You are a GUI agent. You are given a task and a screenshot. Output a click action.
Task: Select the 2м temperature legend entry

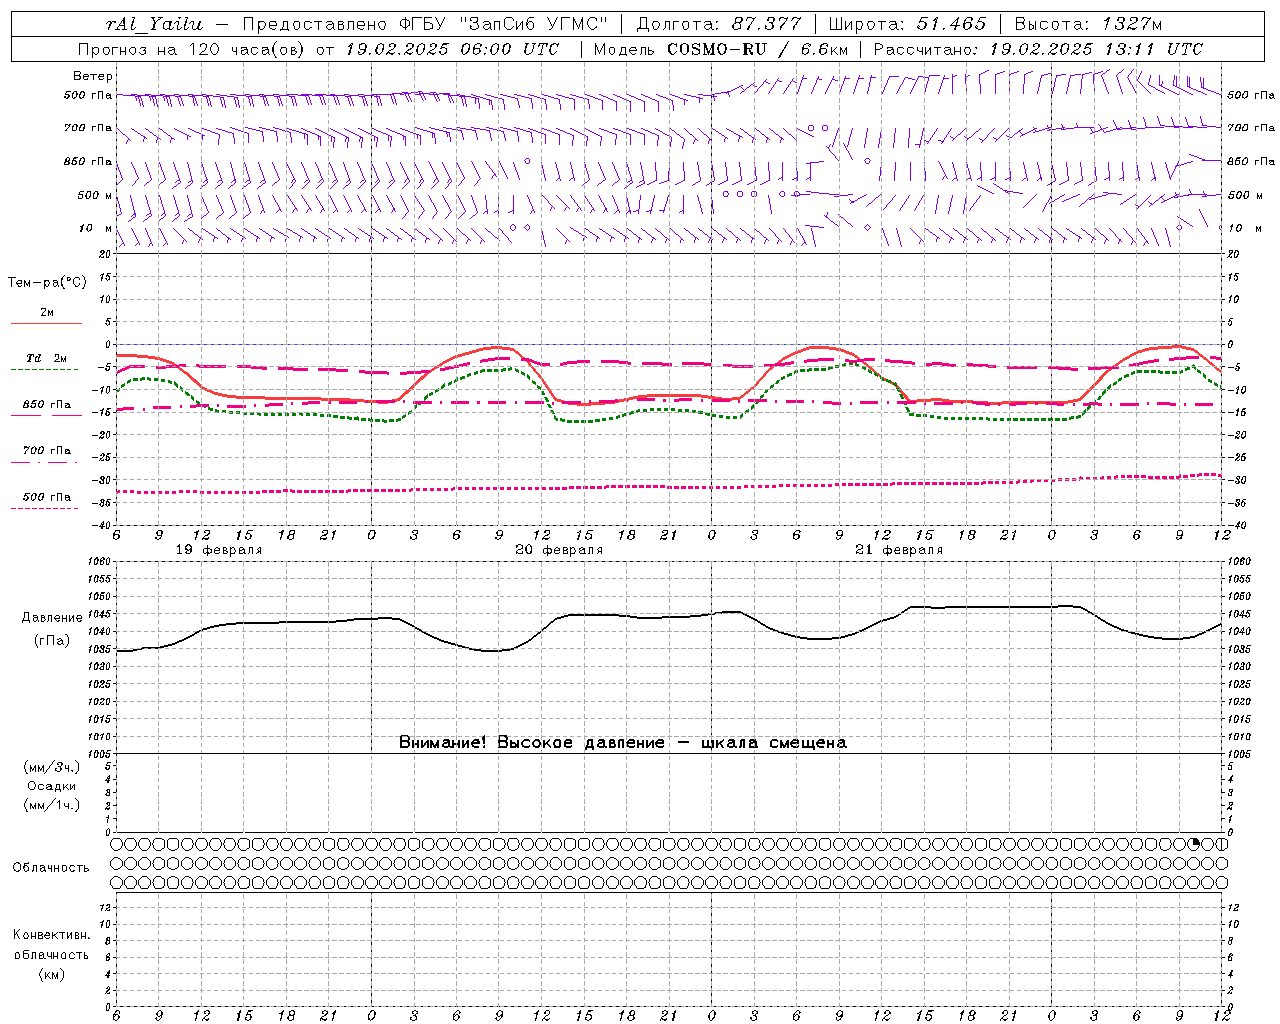(47, 313)
